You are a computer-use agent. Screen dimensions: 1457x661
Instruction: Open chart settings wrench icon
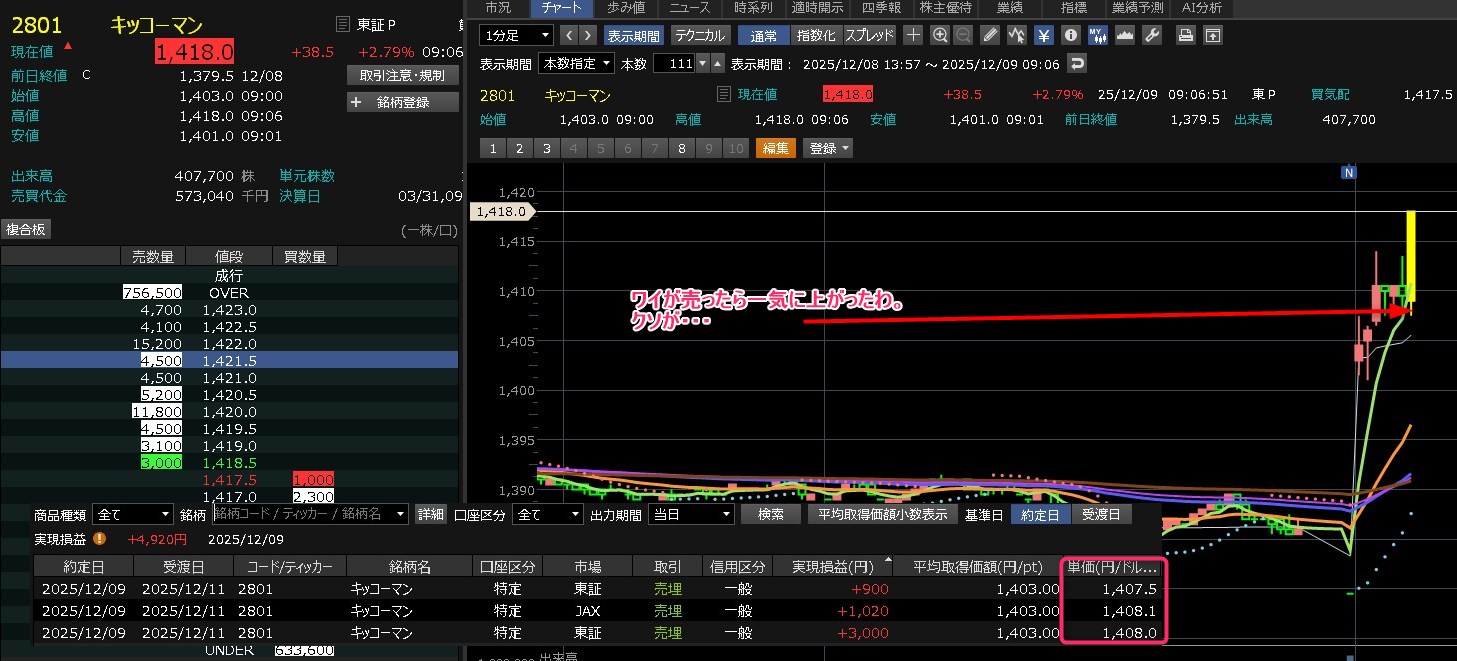click(x=1151, y=35)
